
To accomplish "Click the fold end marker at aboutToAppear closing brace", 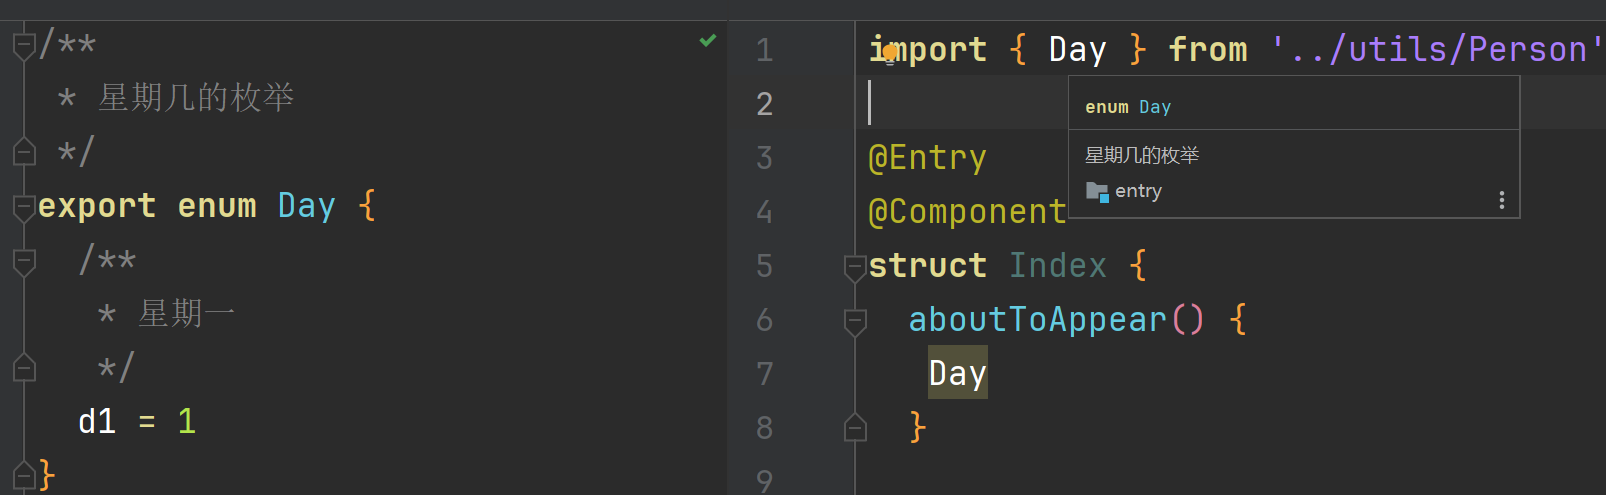I will point(855,428).
